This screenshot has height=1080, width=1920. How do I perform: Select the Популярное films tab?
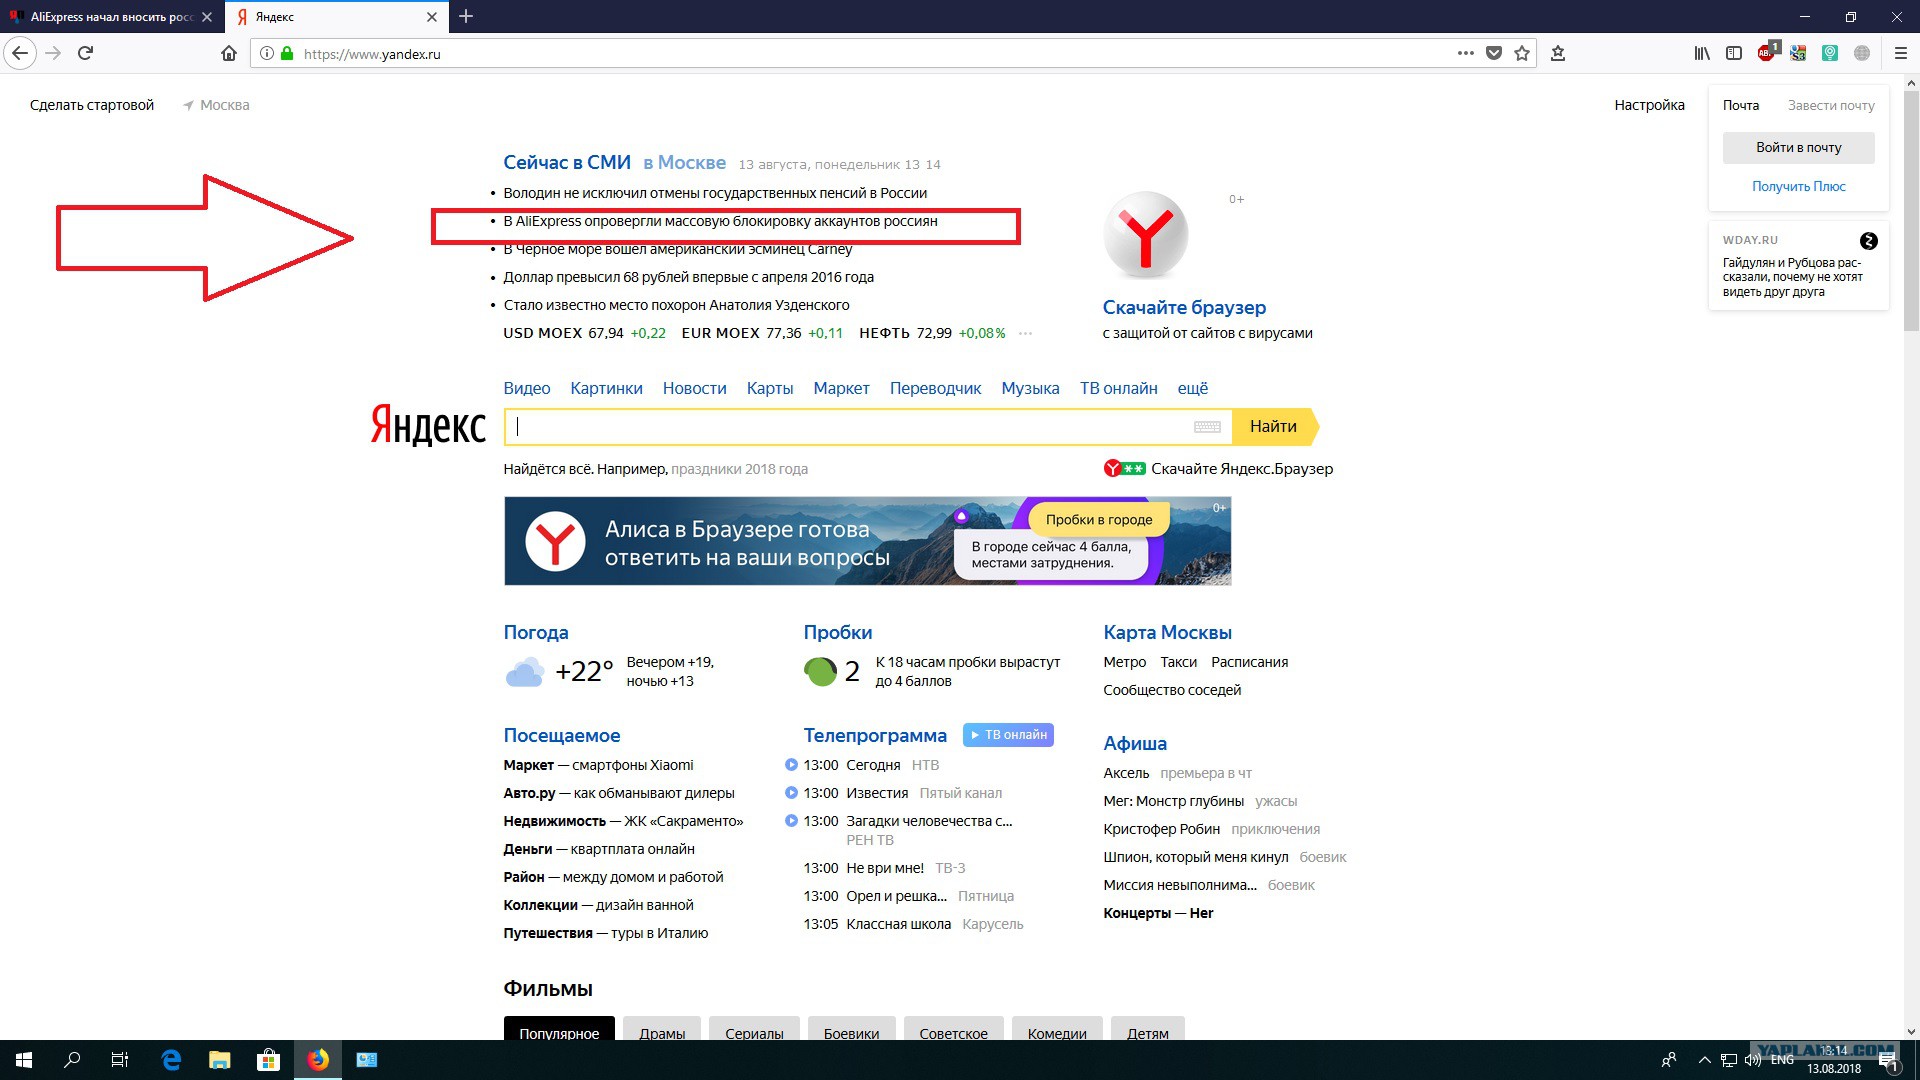tap(559, 1029)
